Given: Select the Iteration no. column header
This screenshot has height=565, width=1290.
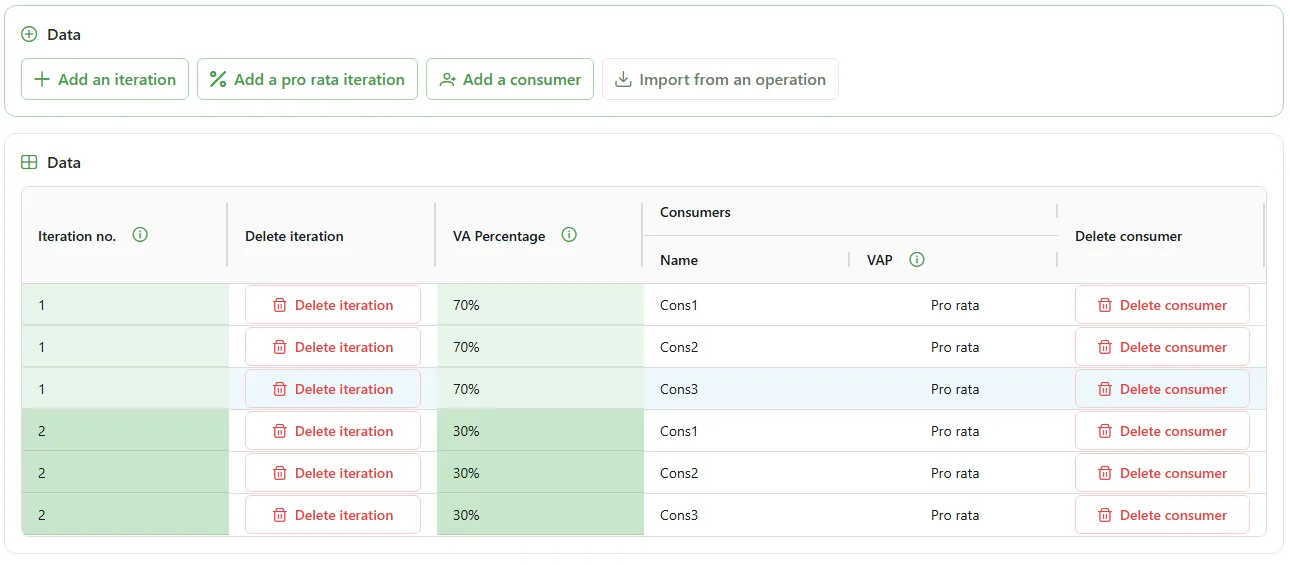Looking at the screenshot, I should pos(77,236).
